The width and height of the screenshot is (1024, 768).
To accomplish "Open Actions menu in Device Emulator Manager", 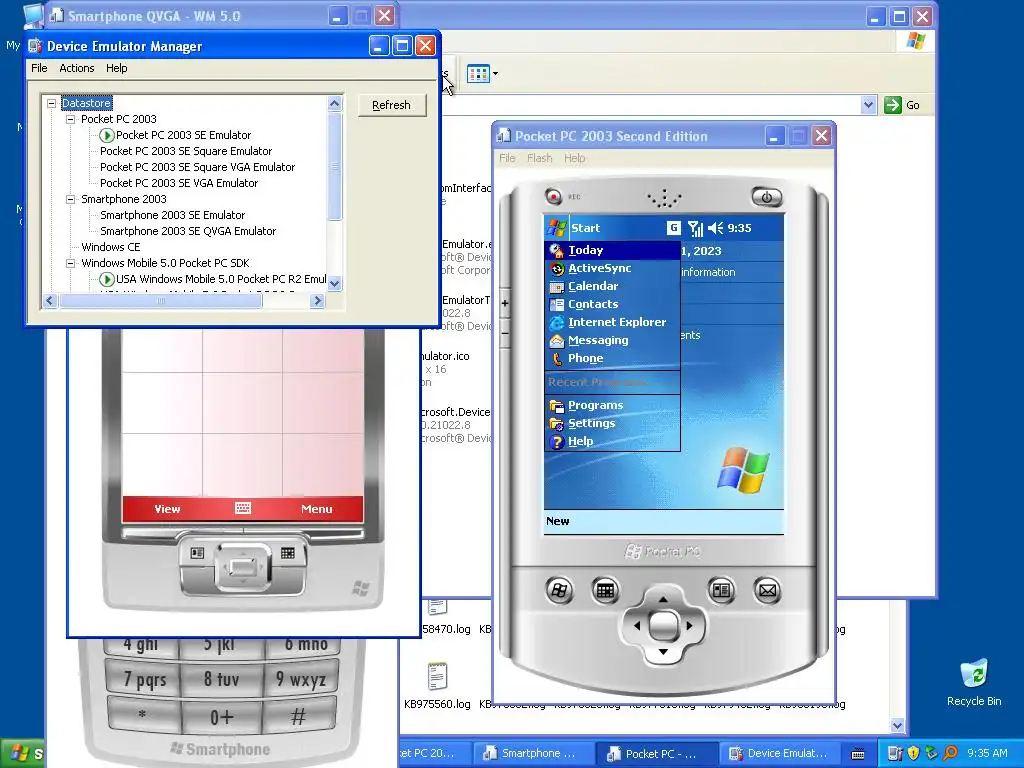I will click(x=77, y=68).
